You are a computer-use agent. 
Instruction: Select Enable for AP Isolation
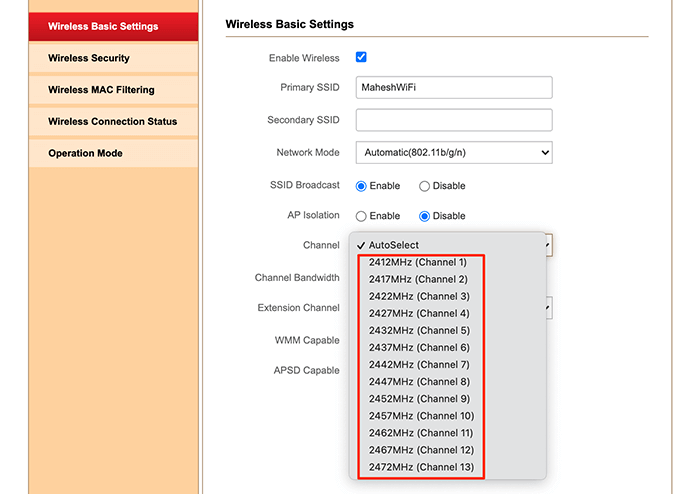point(362,216)
